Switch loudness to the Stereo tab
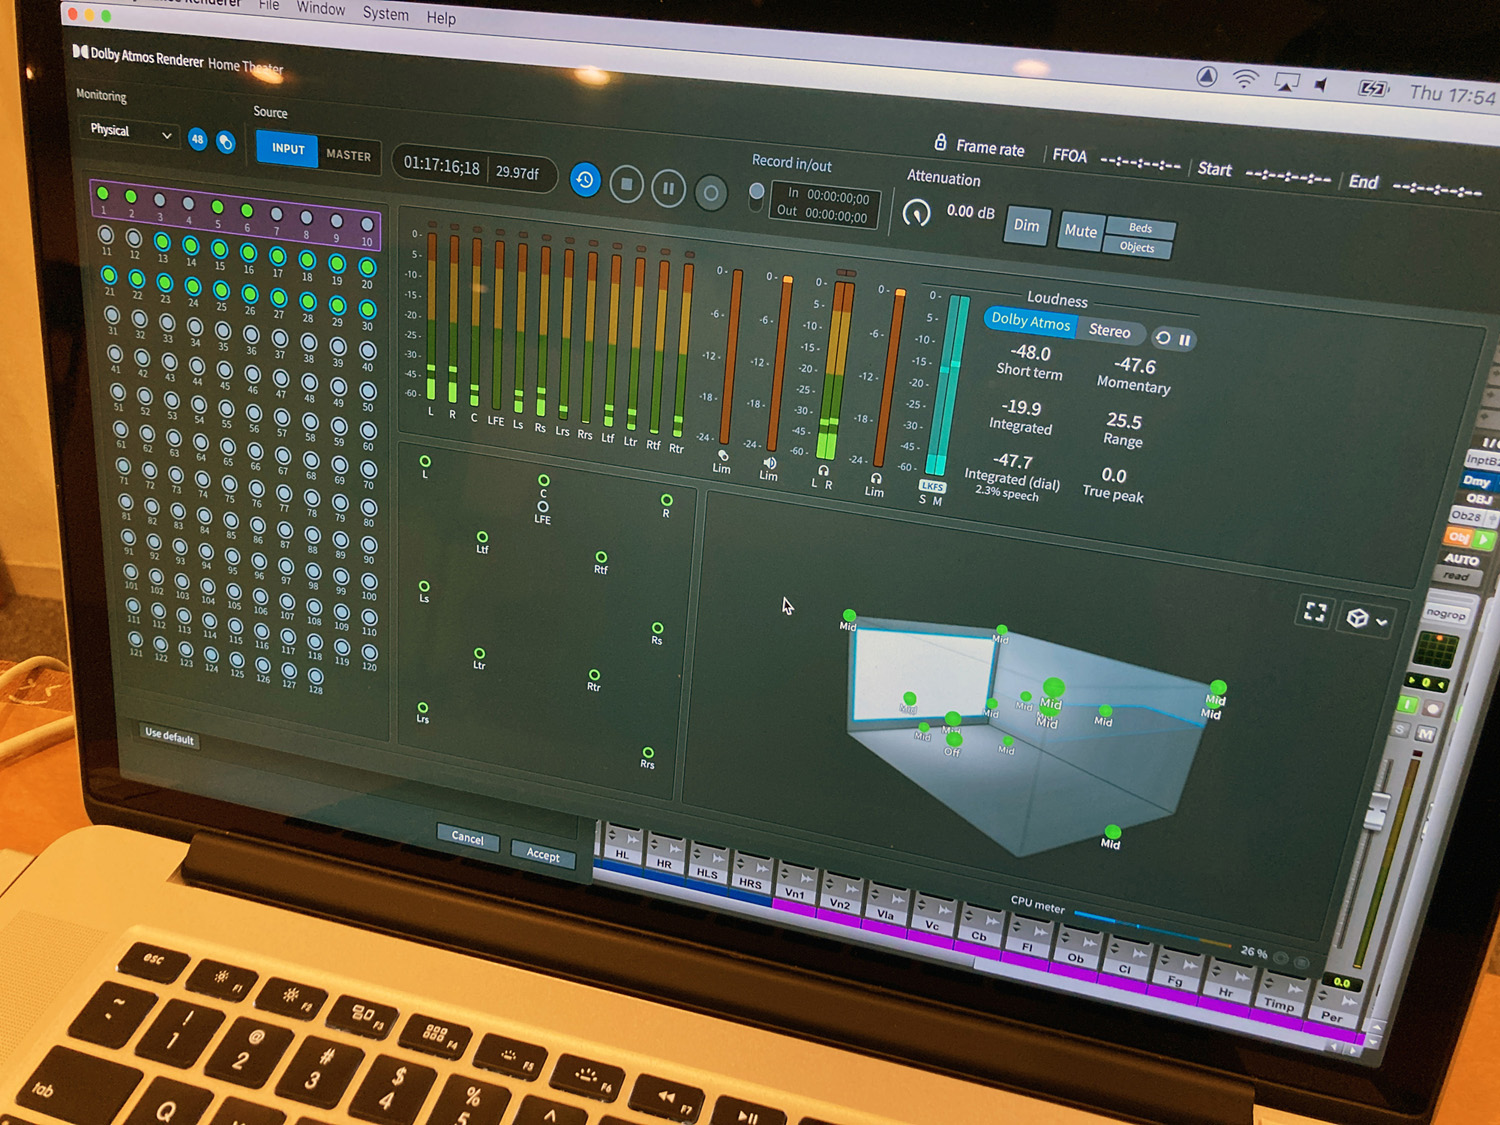Viewport: 1500px width, 1125px height. coord(1110,330)
